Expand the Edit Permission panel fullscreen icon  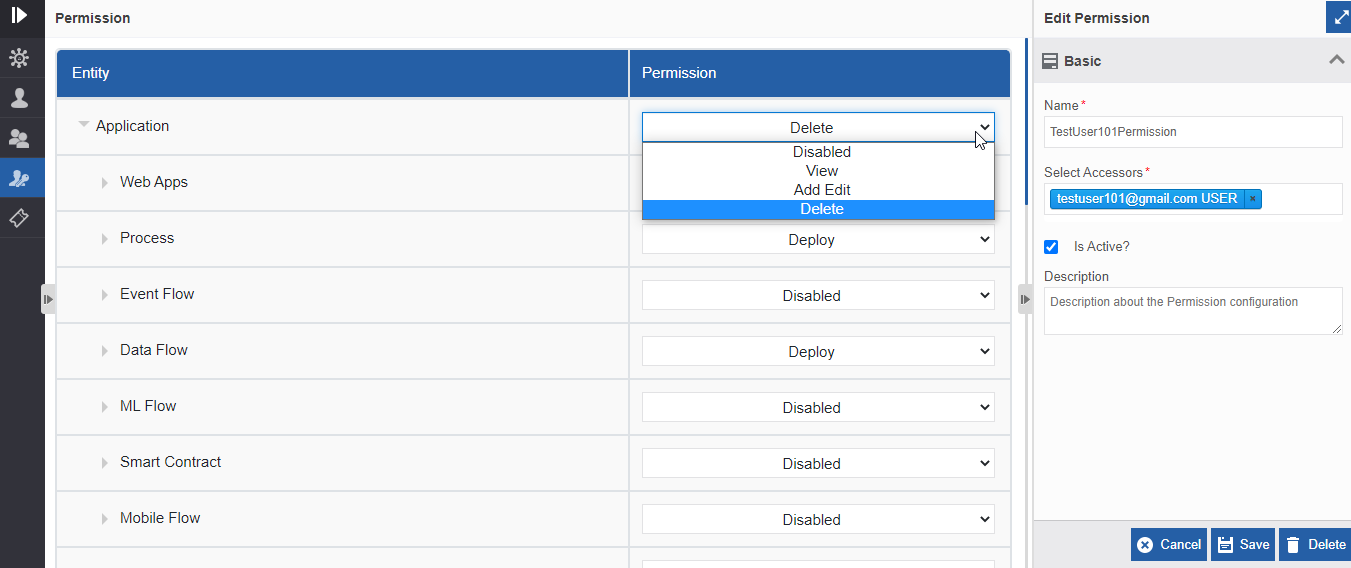[x=1338, y=18]
